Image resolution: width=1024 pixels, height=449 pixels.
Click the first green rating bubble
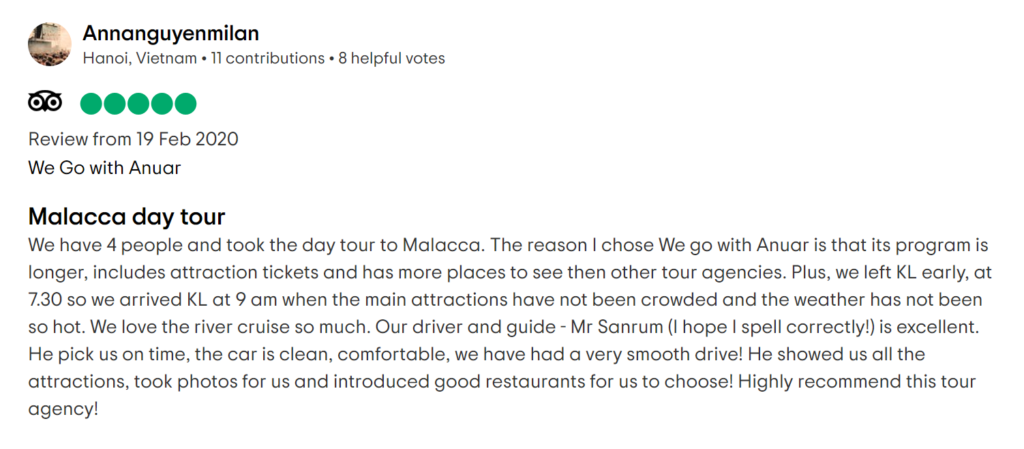pyautogui.click(x=91, y=103)
